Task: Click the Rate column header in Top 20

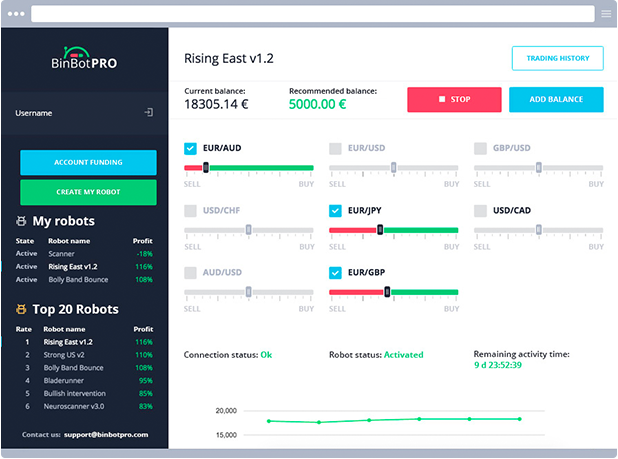Action: [24, 329]
